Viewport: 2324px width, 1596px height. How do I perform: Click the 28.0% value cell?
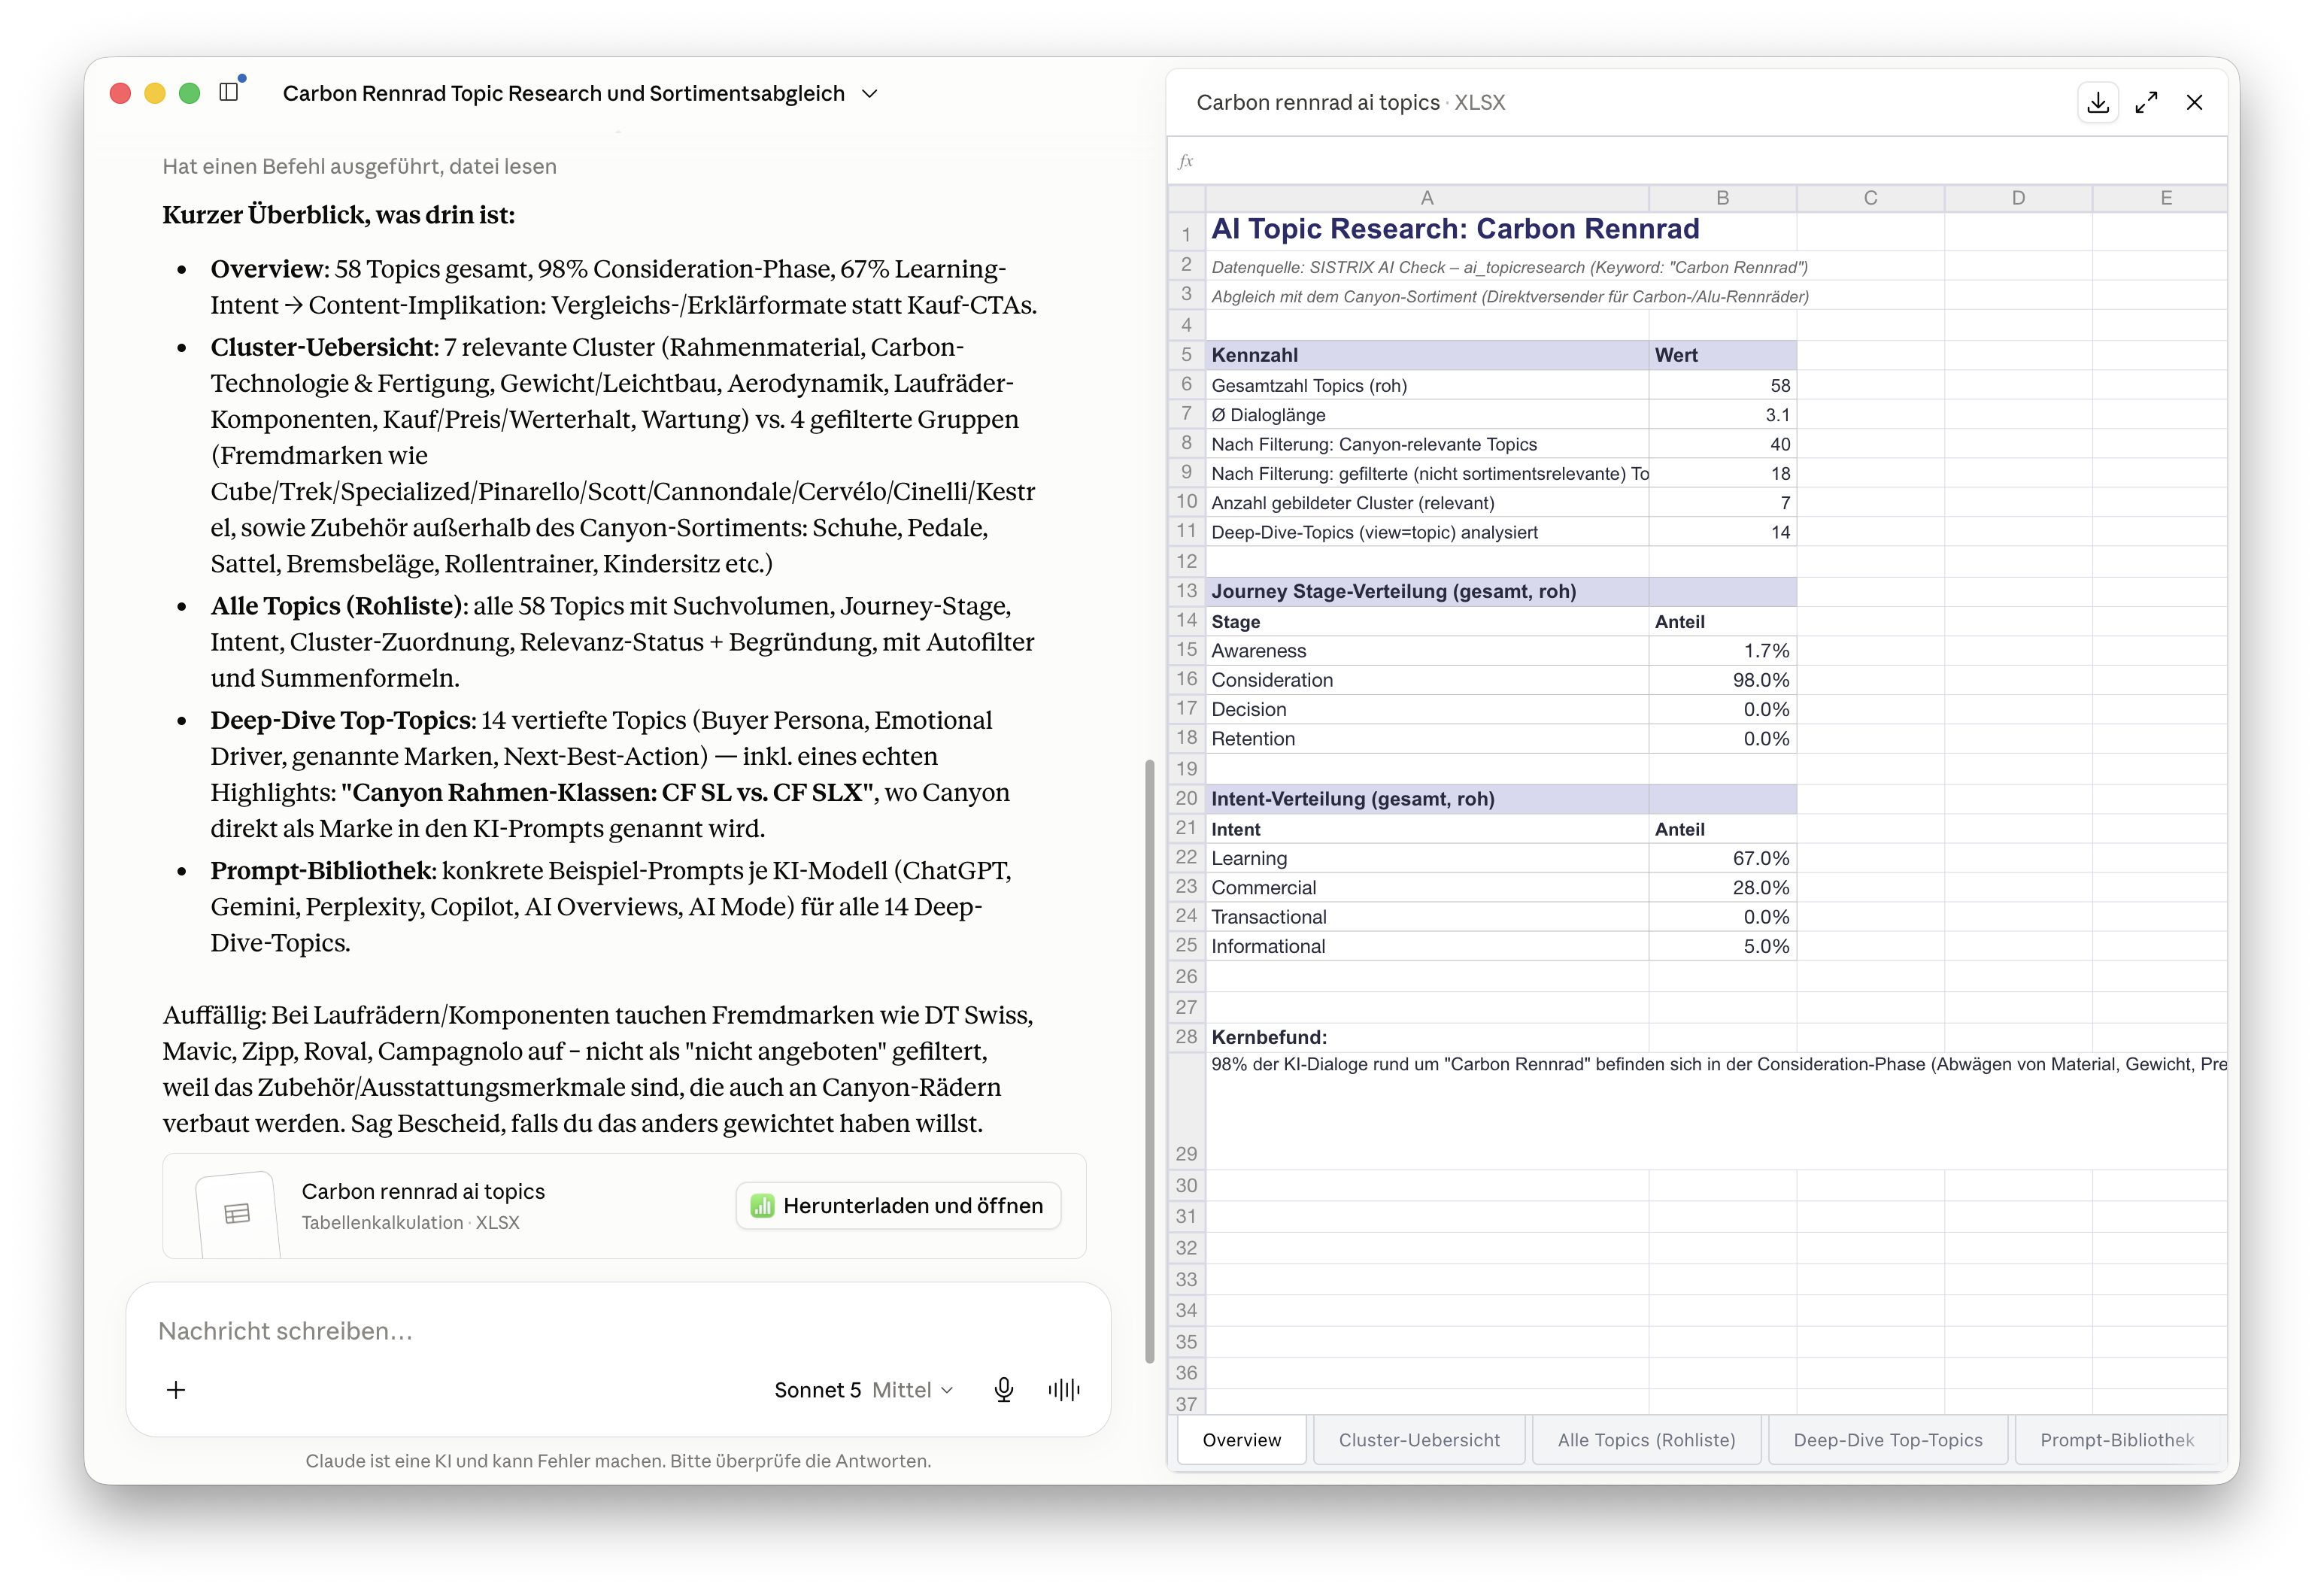(1722, 887)
